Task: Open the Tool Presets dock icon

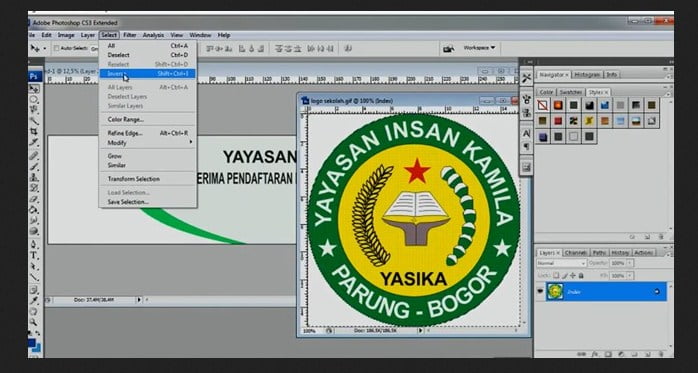Action: tap(527, 78)
